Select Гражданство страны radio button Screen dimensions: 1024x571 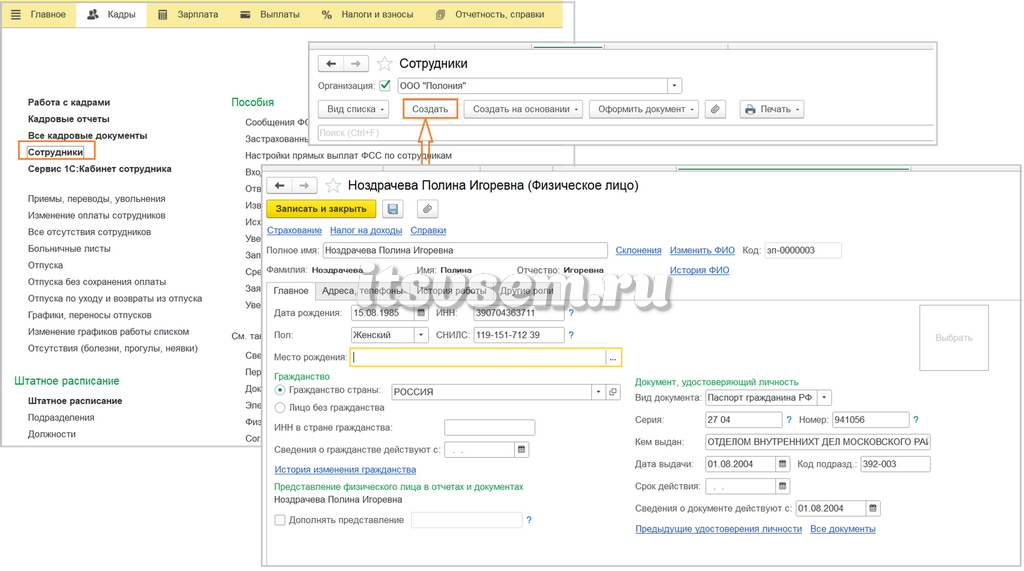point(280,390)
